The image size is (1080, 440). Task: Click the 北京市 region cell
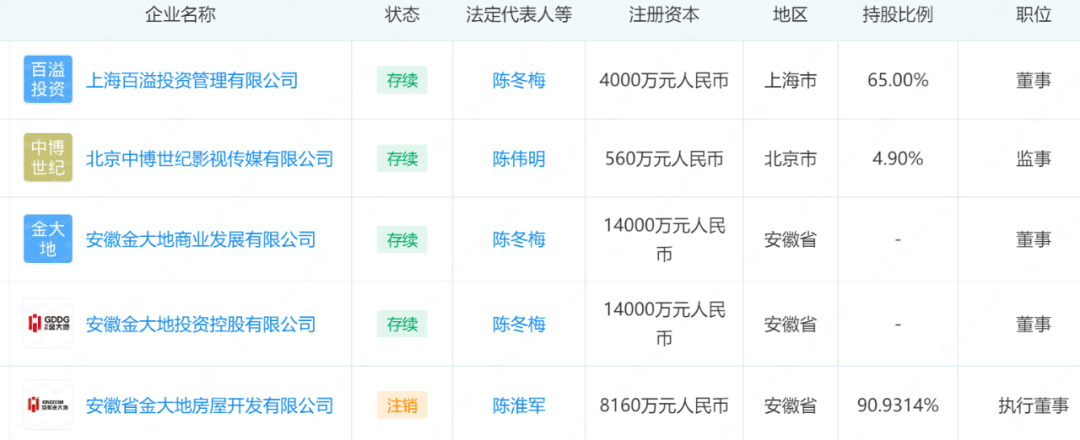(790, 159)
